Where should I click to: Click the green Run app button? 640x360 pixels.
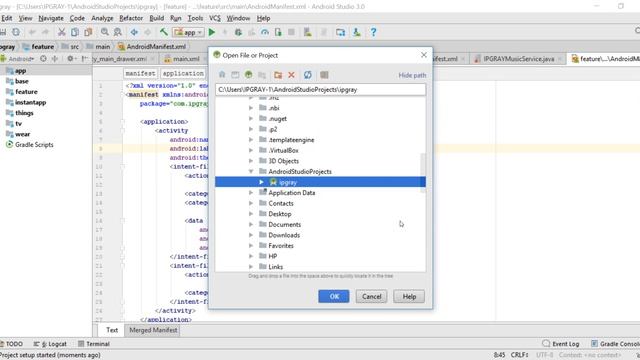click(211, 32)
